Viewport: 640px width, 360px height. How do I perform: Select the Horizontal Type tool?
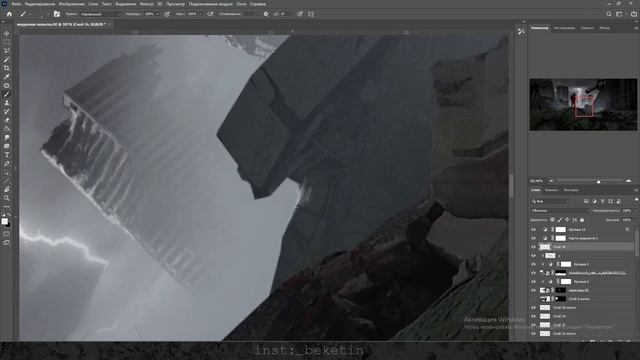click(7, 155)
